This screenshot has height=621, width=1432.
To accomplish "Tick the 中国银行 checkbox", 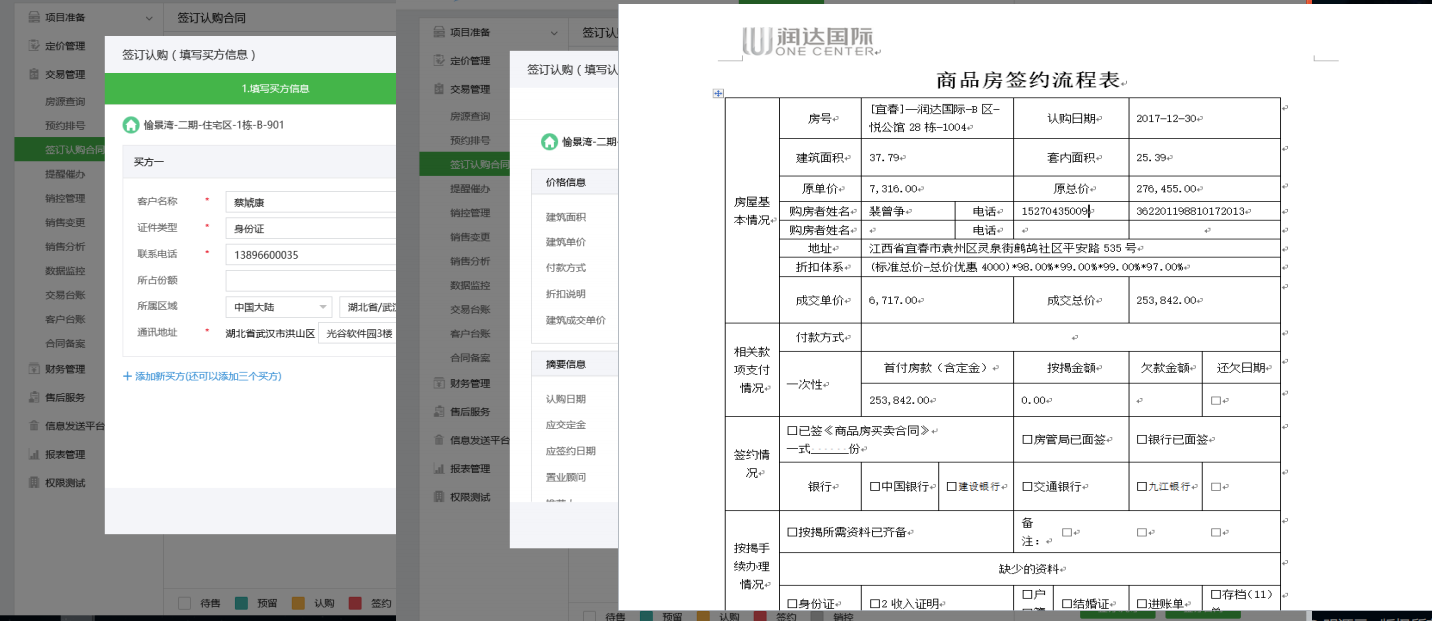I will (x=874, y=486).
